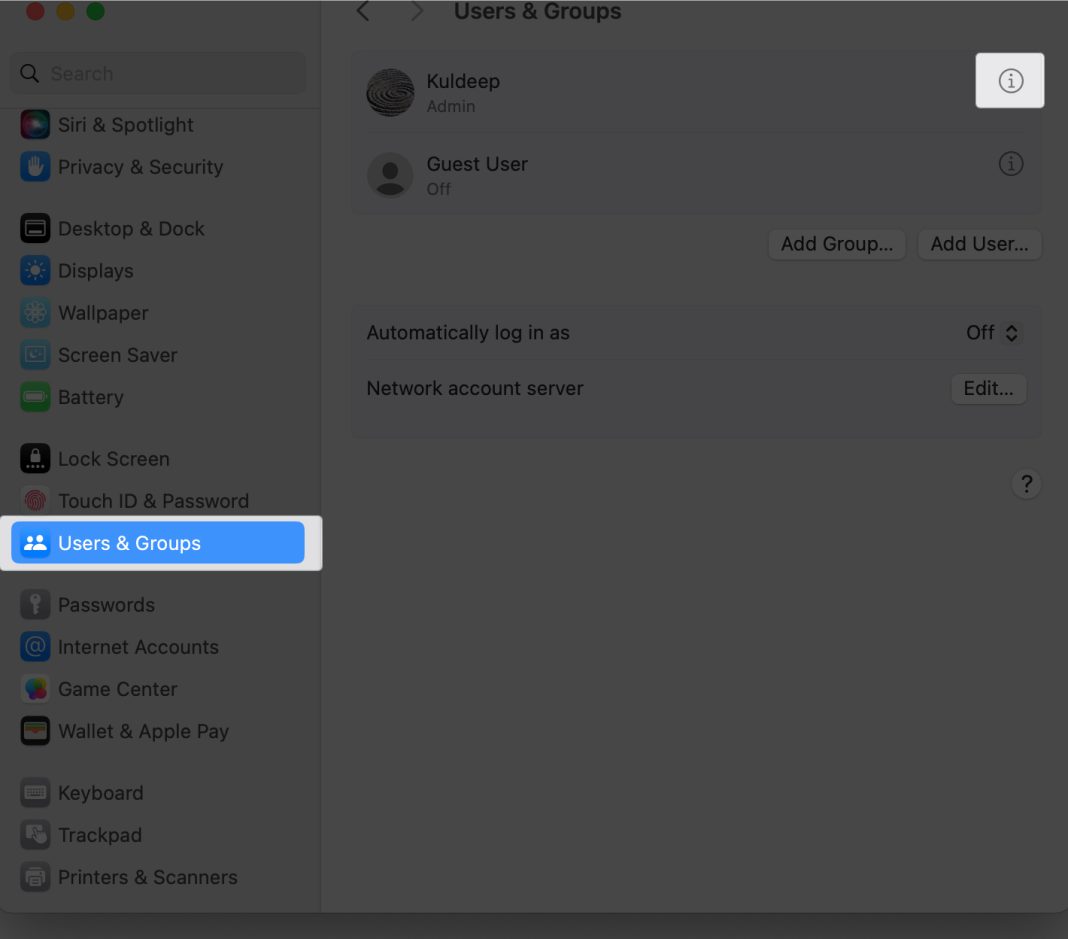1068x939 pixels.
Task: Open Touch ID & Password settings
Action: tap(152, 501)
